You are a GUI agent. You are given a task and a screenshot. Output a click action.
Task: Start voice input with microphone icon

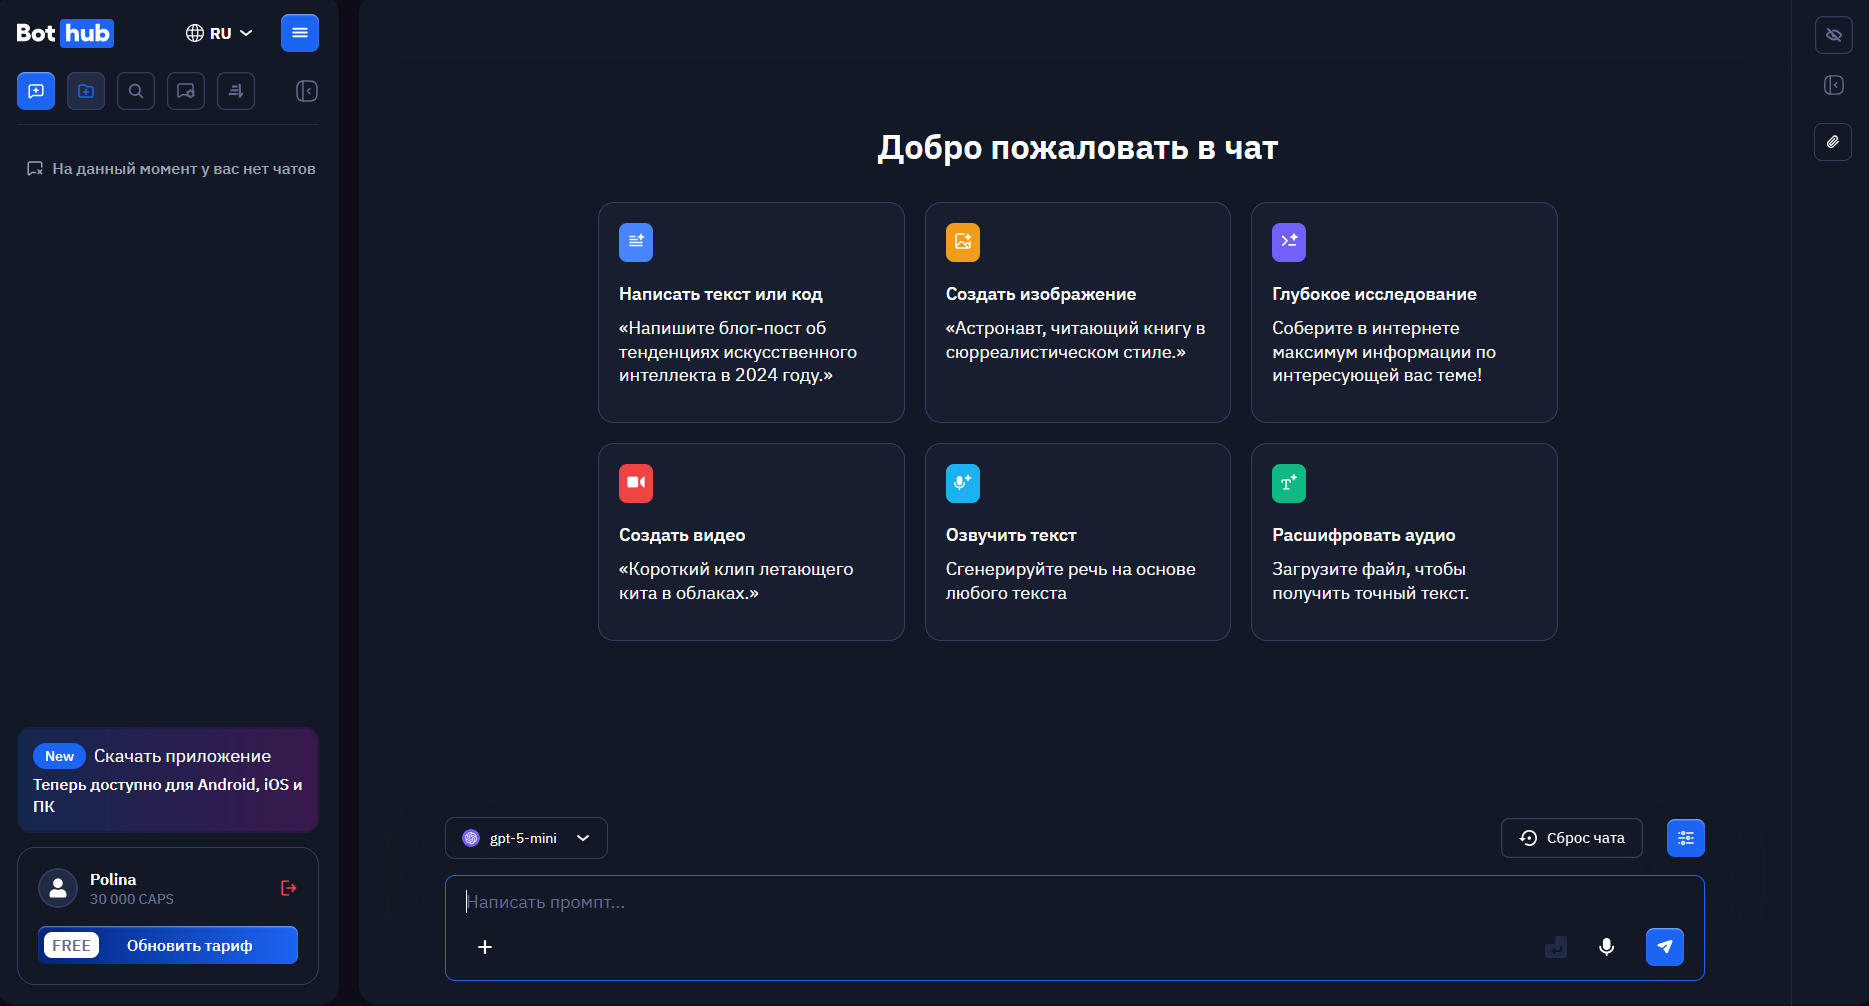1606,947
